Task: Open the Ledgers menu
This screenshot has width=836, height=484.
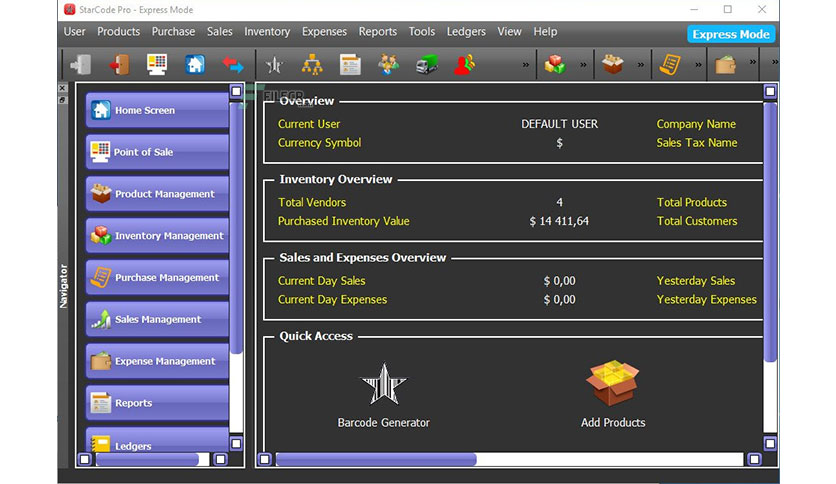Action: [466, 31]
